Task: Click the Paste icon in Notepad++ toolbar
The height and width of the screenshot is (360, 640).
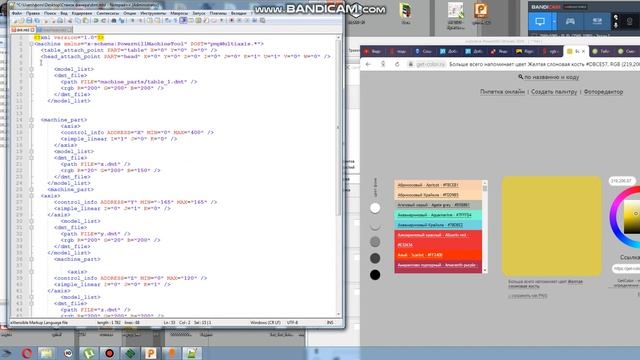Action: pyautogui.click(x=85, y=20)
